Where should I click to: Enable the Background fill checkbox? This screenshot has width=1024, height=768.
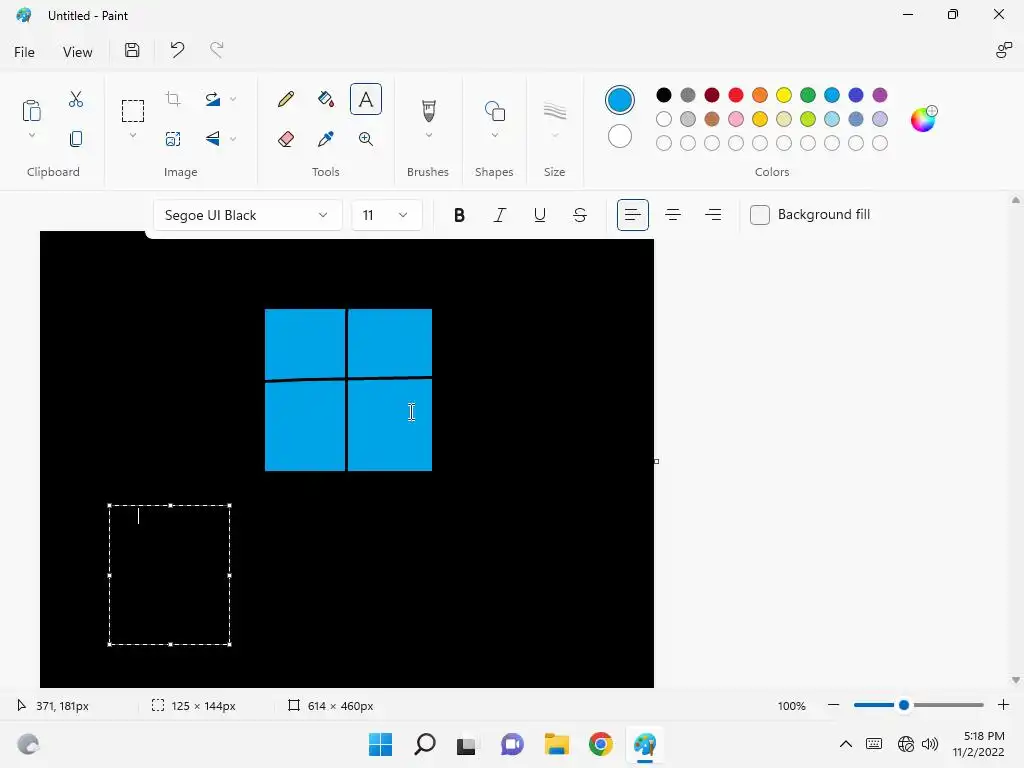(x=760, y=215)
